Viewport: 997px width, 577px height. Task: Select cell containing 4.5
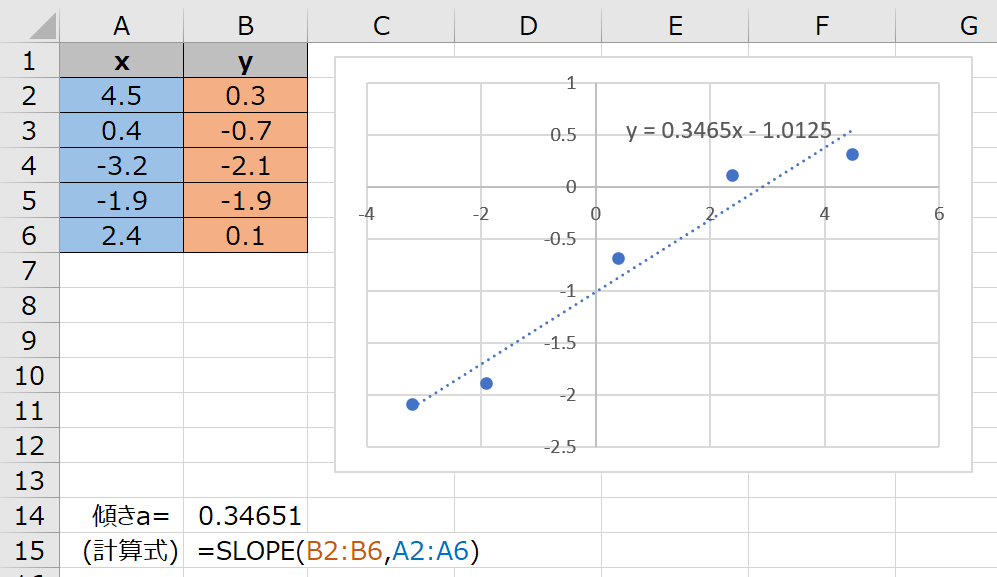tap(121, 96)
